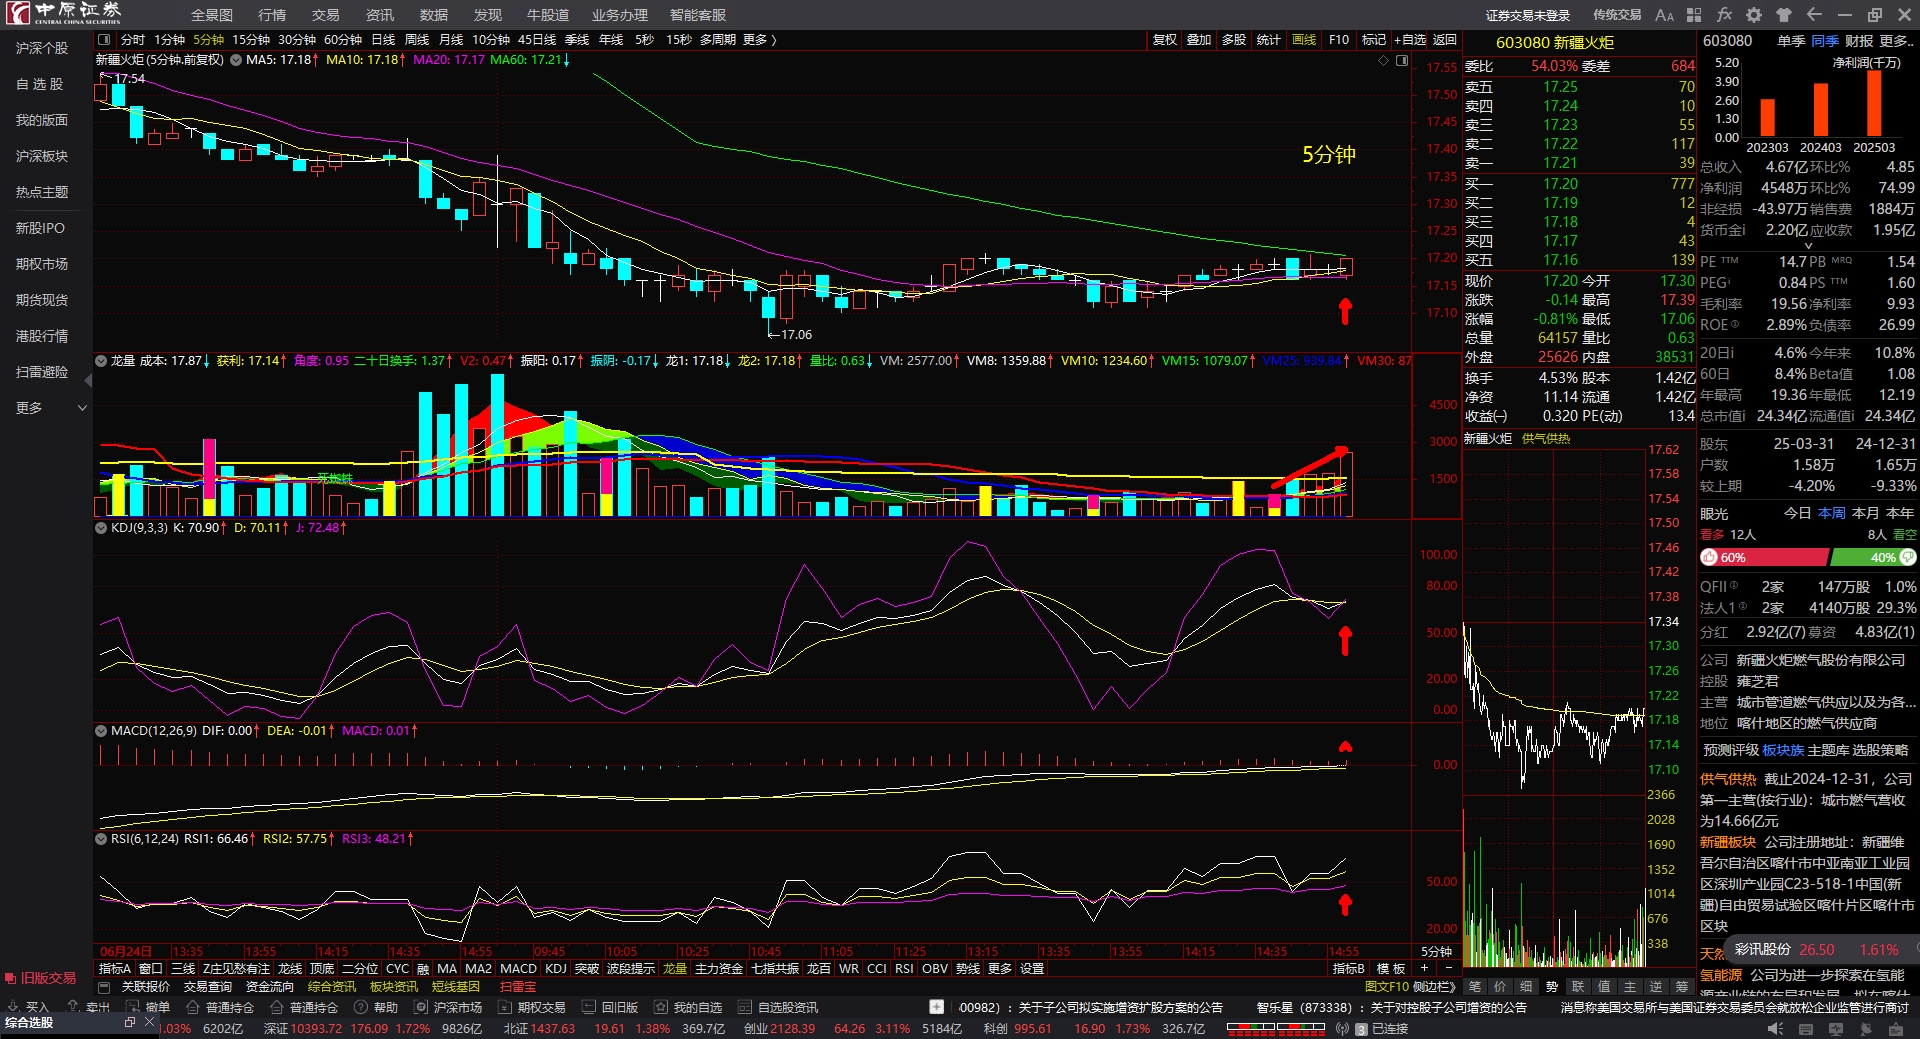Viewport: 1920px width, 1039px height.
Task: Open 期权交易 in bottom toolbar
Action: [x=533, y=1007]
